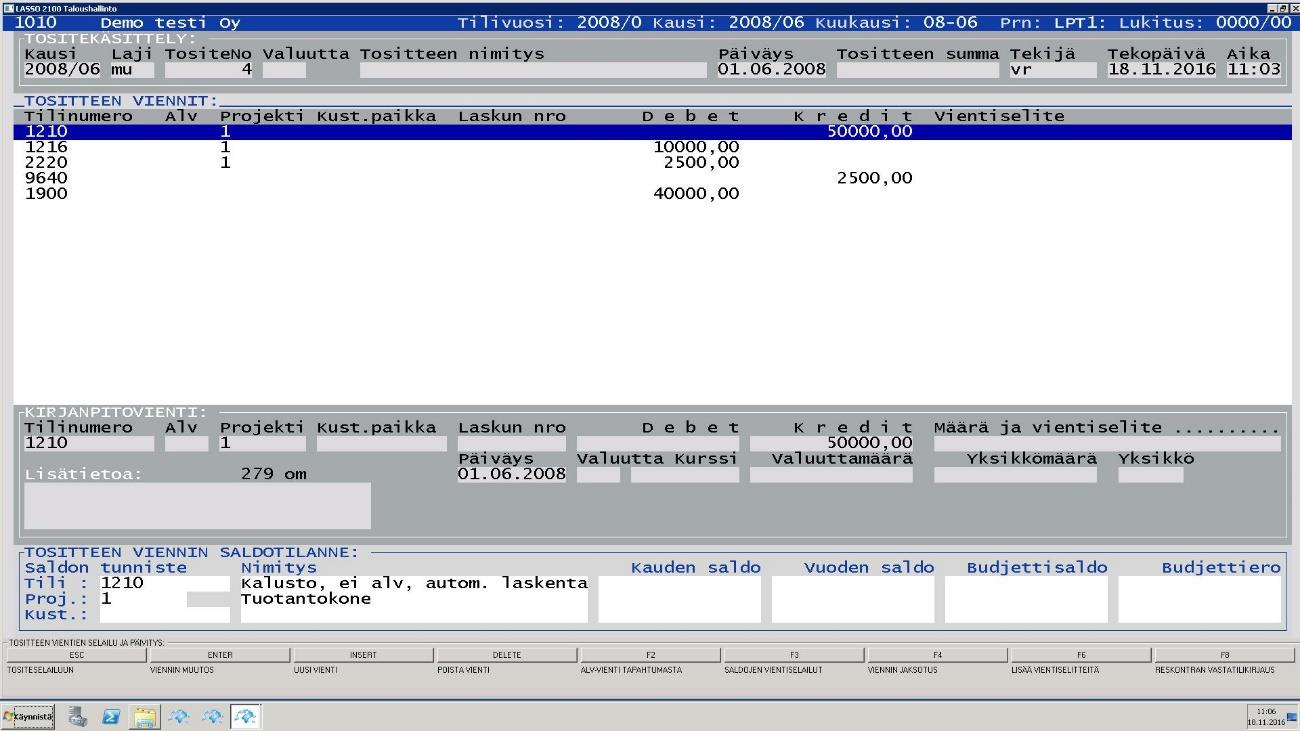Screen dimensions: 1300x731
Task: Click the TositeNo field showing 4
Action: click(x=209, y=70)
